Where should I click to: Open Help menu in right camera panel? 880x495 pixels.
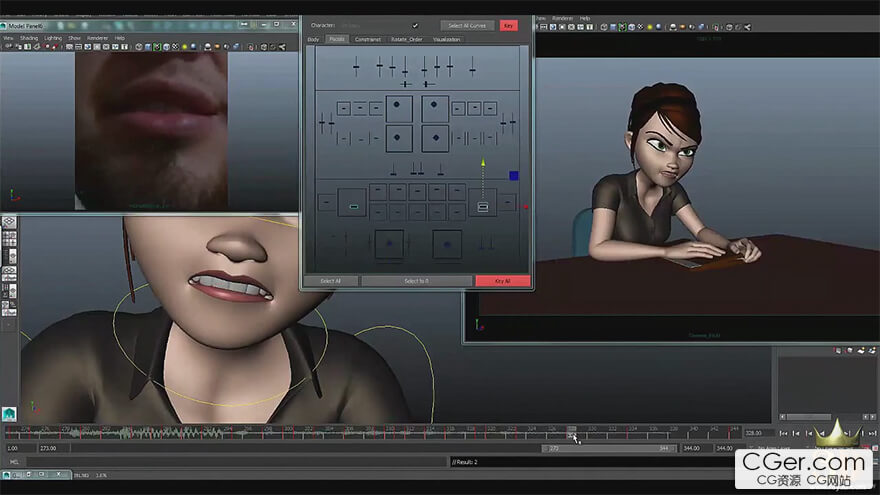point(585,19)
